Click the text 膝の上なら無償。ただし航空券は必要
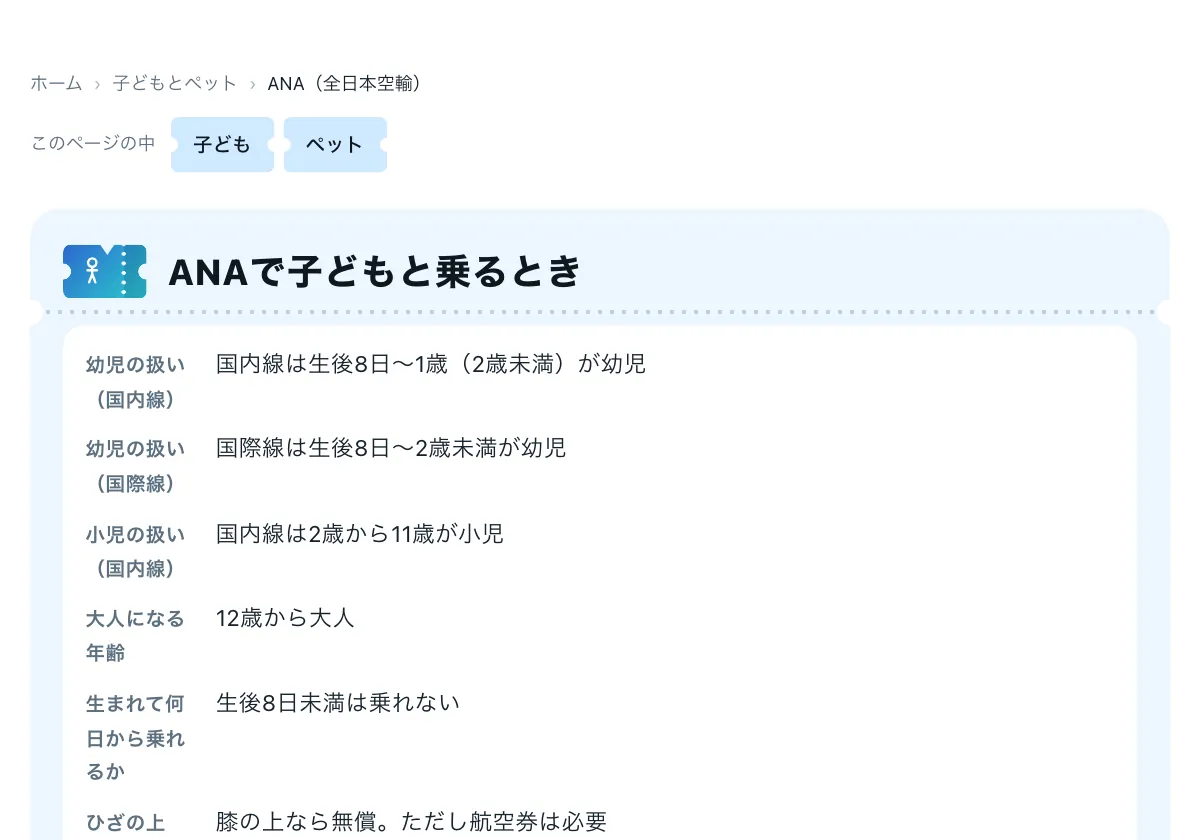Screen dimensions: 1200x840 [412, 822]
